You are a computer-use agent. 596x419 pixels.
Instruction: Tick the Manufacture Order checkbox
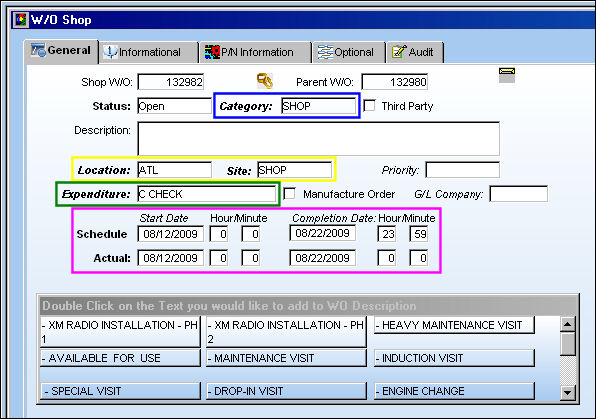pyautogui.click(x=289, y=194)
